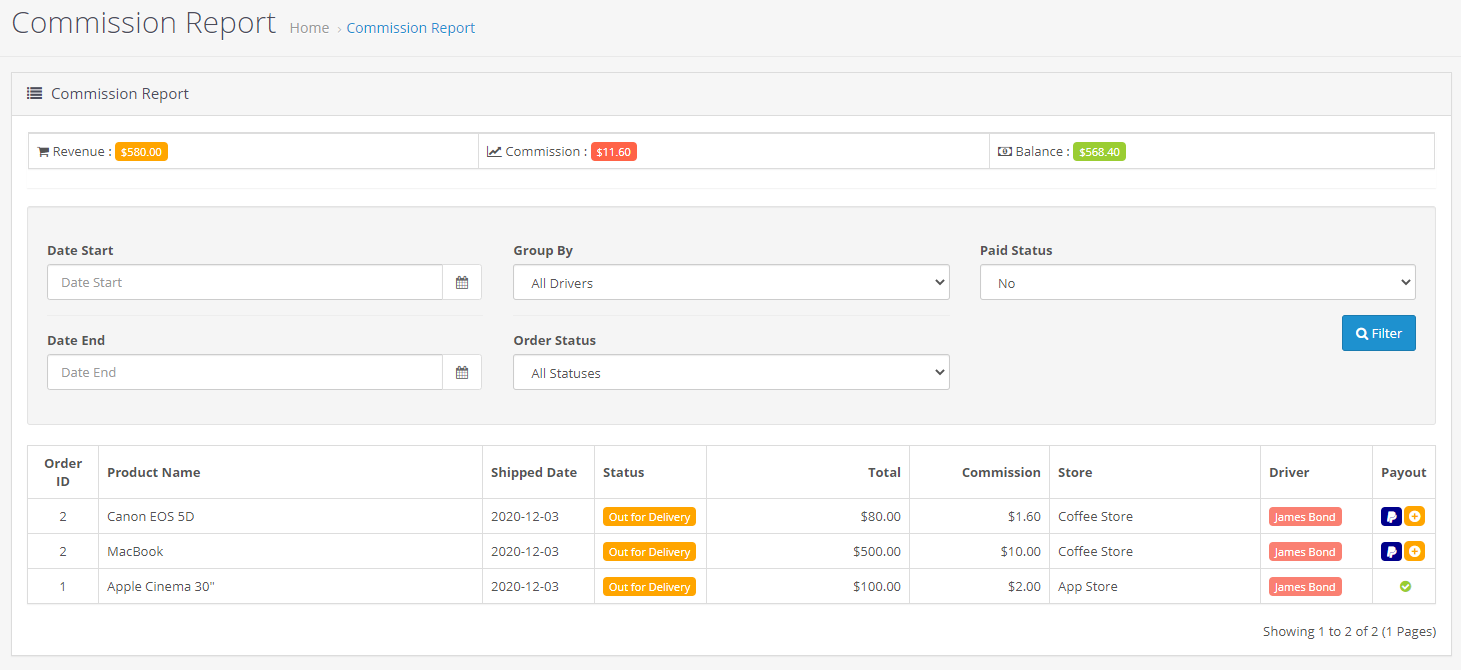Viewport: 1461px width, 670px height.
Task: Click the line chart icon beside Commission
Action: [494, 152]
